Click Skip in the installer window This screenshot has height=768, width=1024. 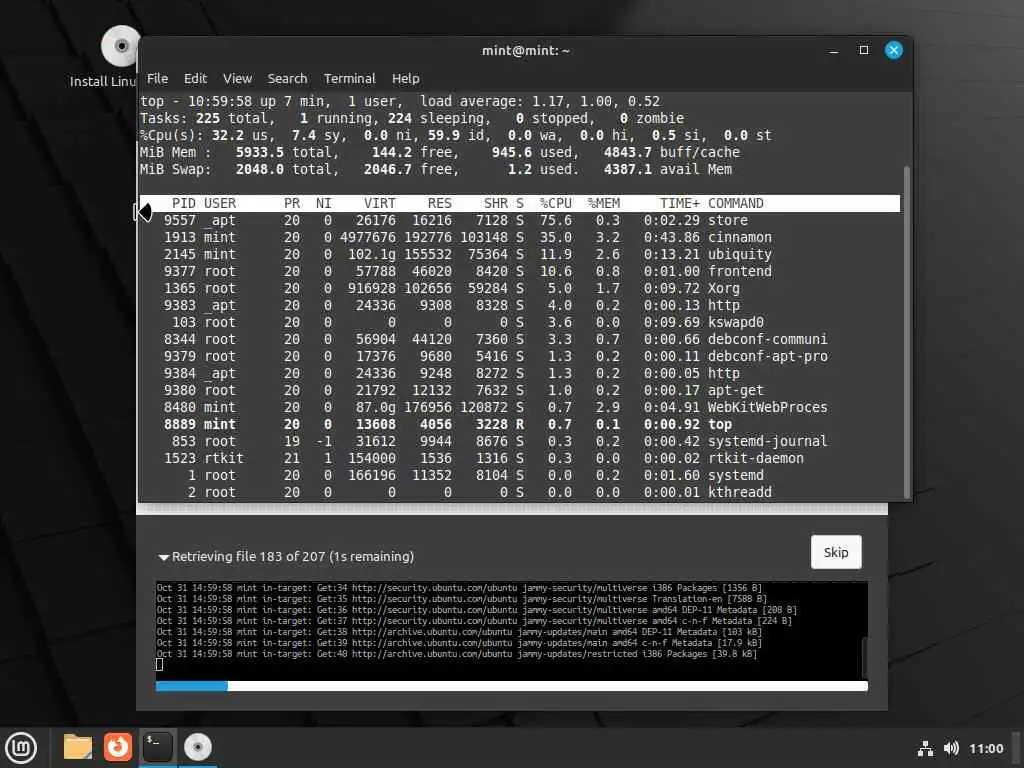(836, 552)
